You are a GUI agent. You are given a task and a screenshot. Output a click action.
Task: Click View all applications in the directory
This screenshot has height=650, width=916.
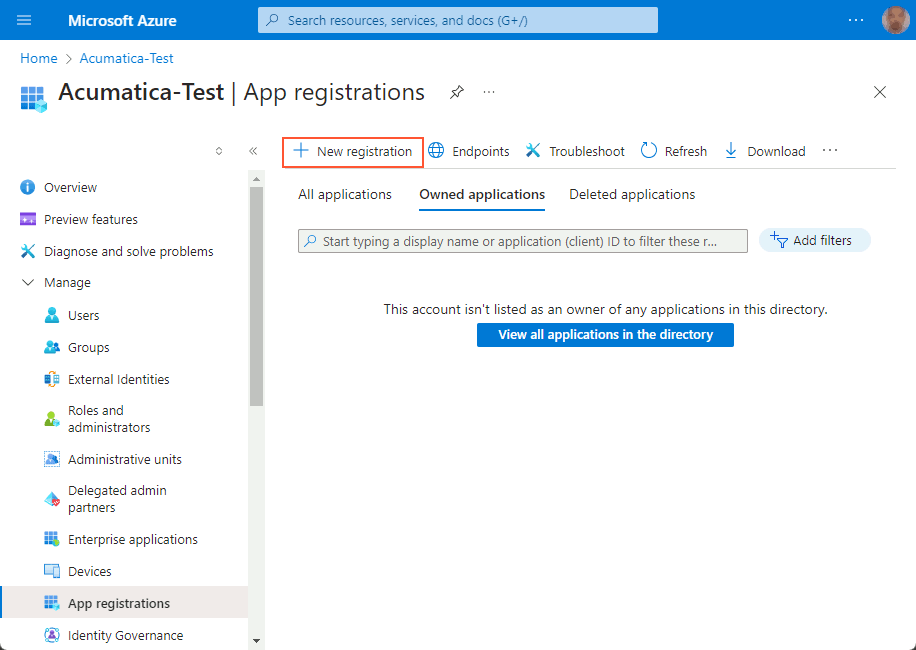[x=605, y=335]
